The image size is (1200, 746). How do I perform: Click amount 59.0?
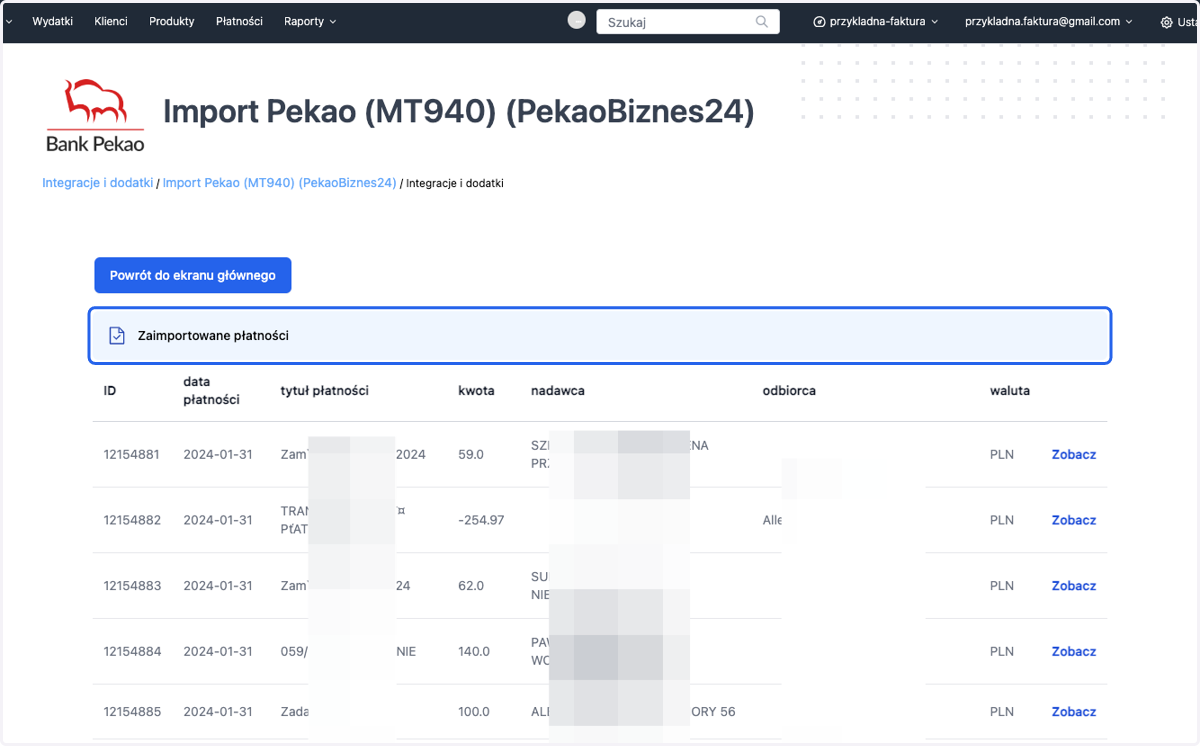[x=471, y=454]
